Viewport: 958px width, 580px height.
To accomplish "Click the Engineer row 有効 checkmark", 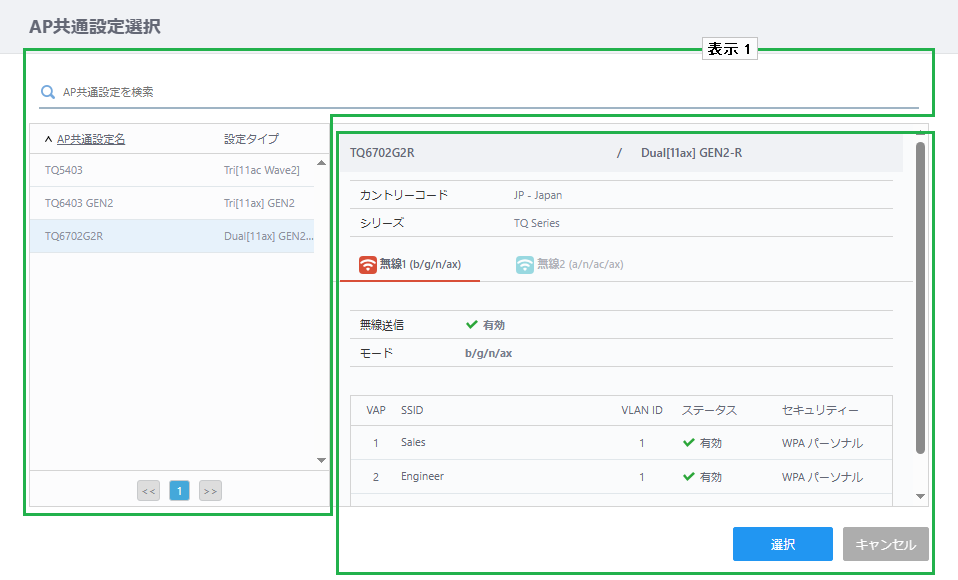I will [689, 477].
